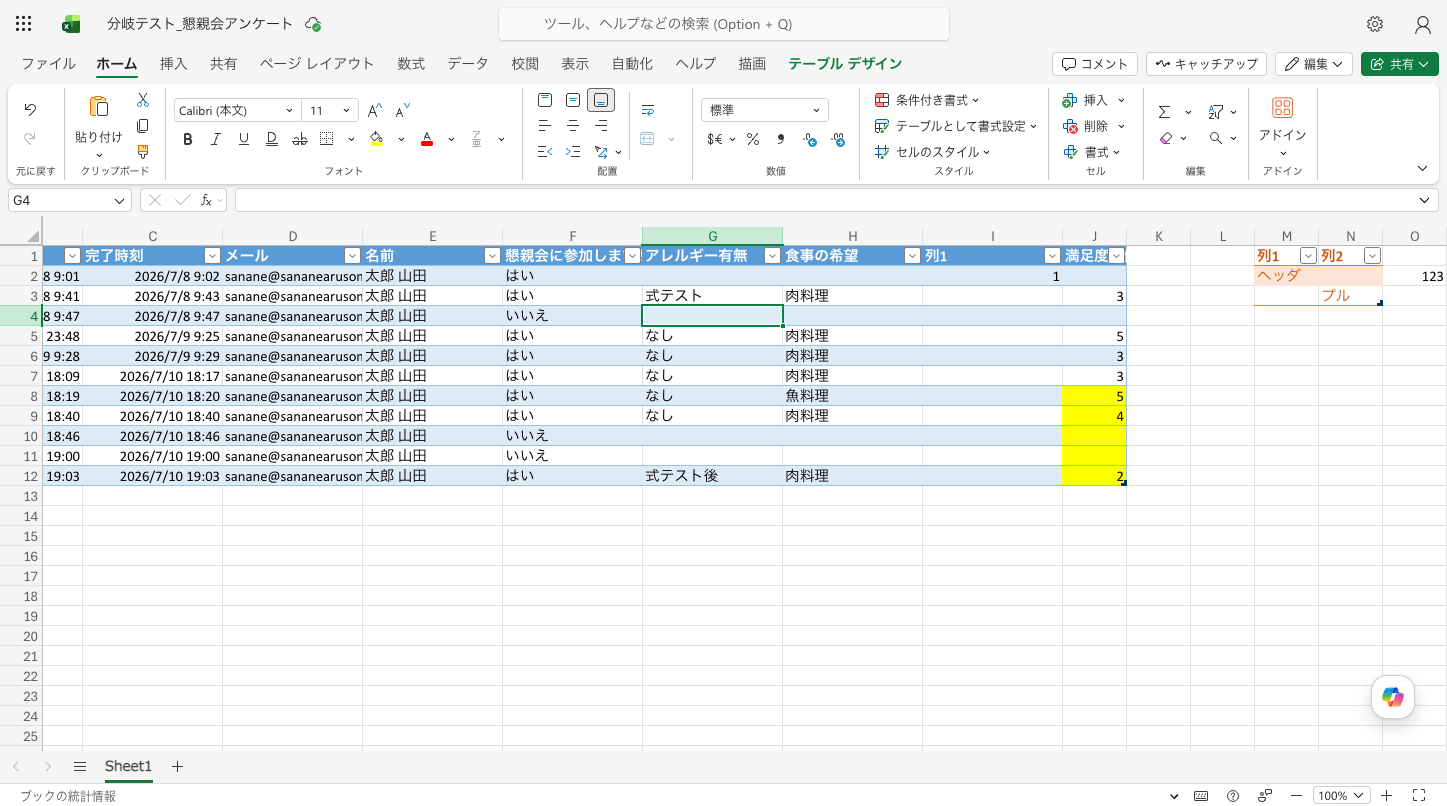
Task: Click the Find magnifier icon
Action: 1216,138
